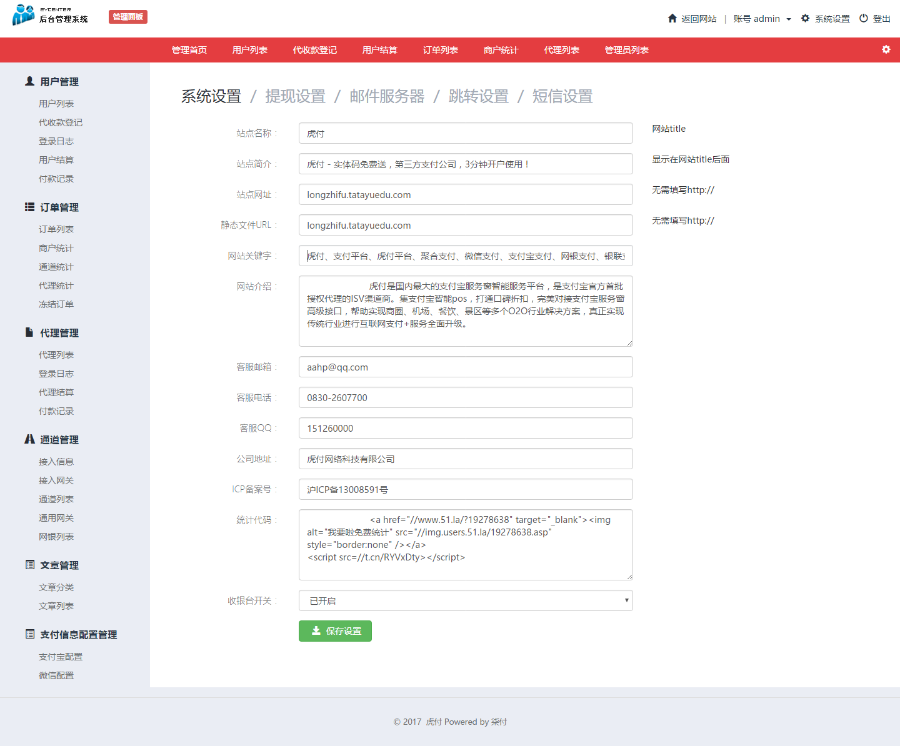Open 文章分类 in sidebar
The image size is (900, 746).
pos(56,587)
